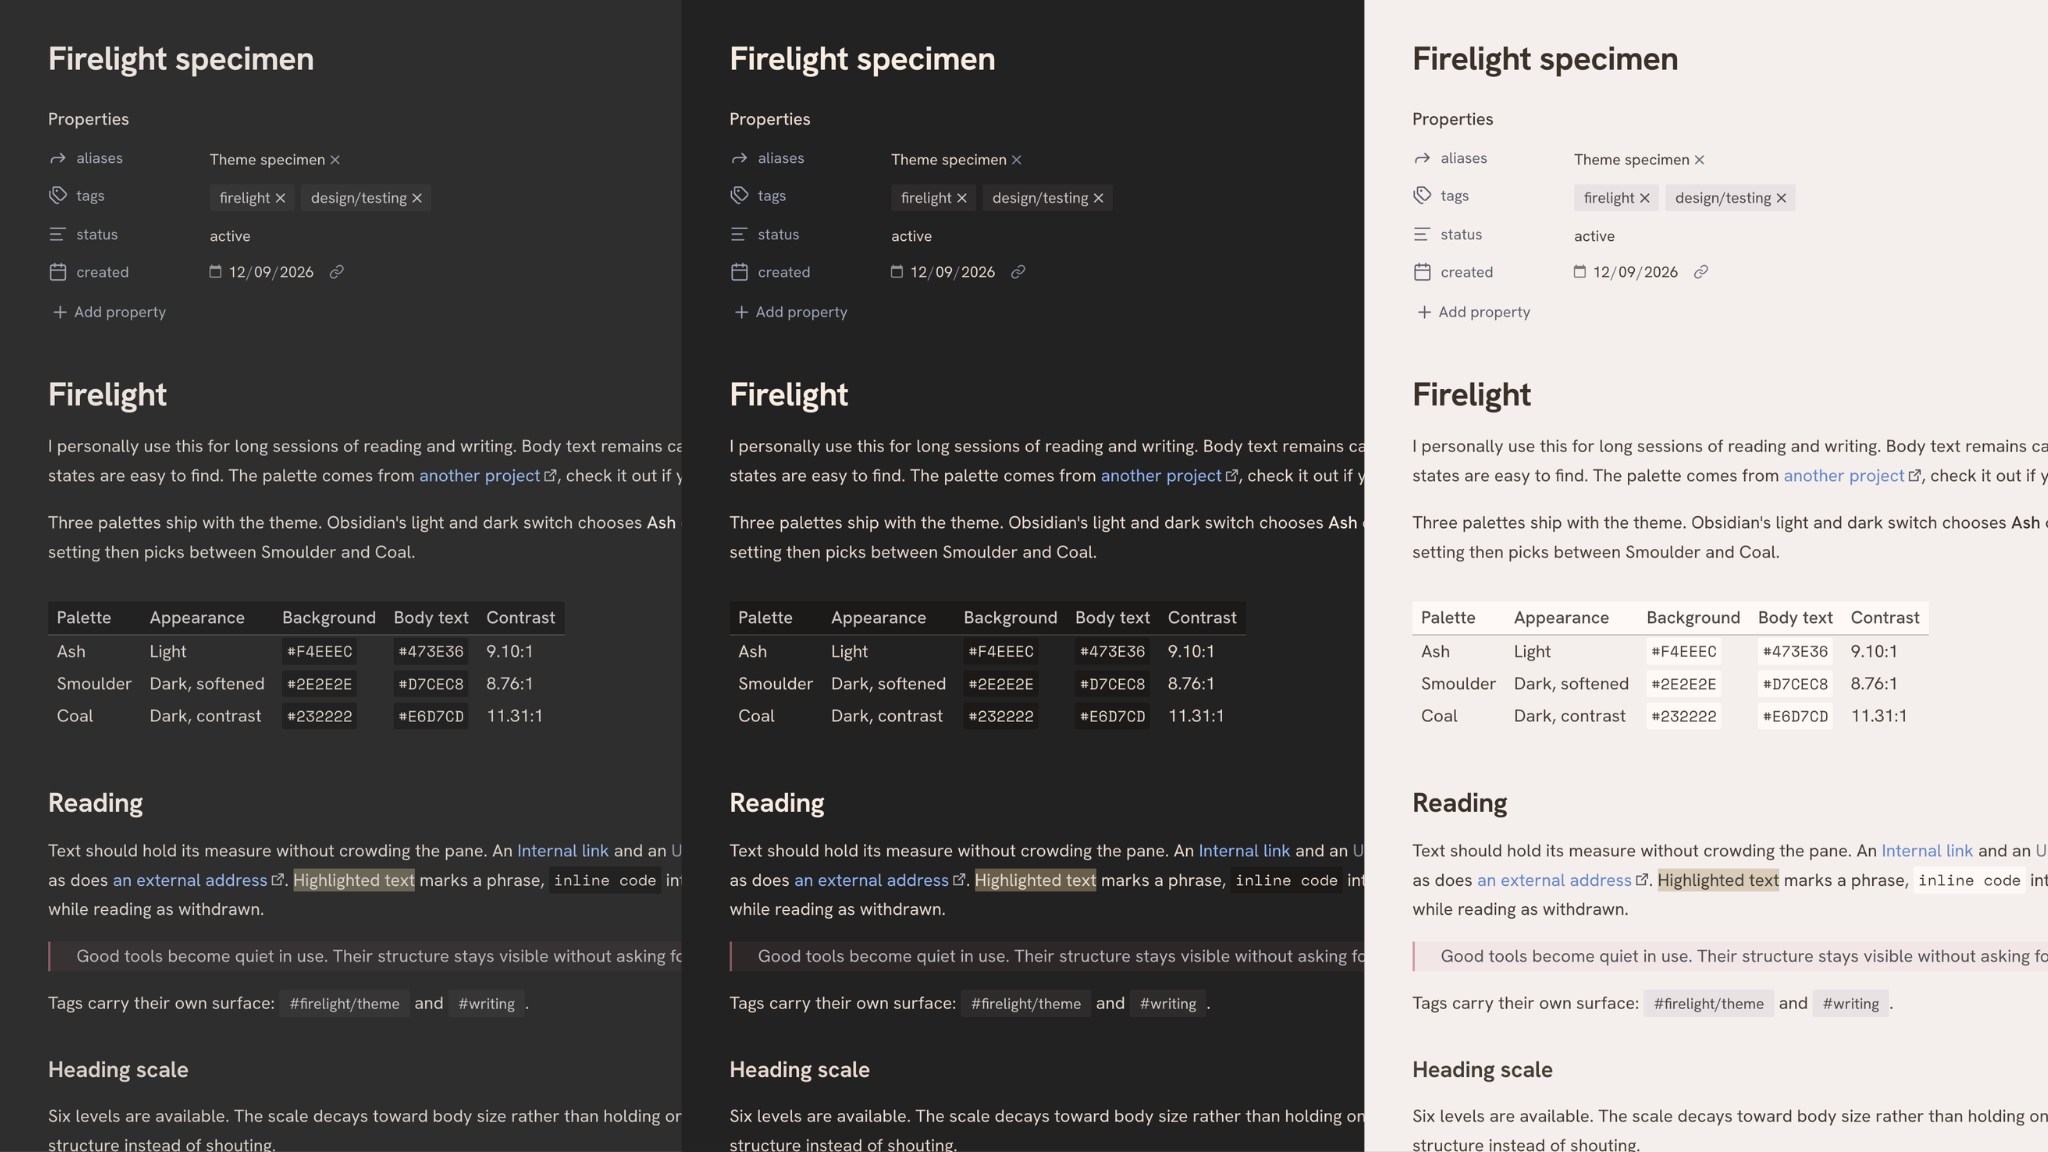Click the #firelight/theme tag in middle pane
The width and height of the screenshot is (2048, 1152).
[x=1026, y=1004]
